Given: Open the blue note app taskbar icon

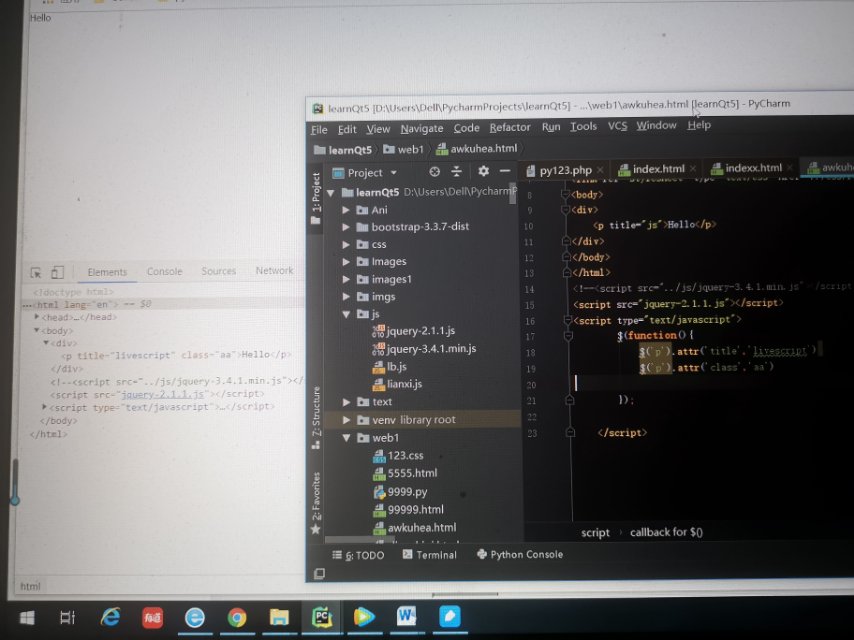Looking at the screenshot, I should point(449,616).
